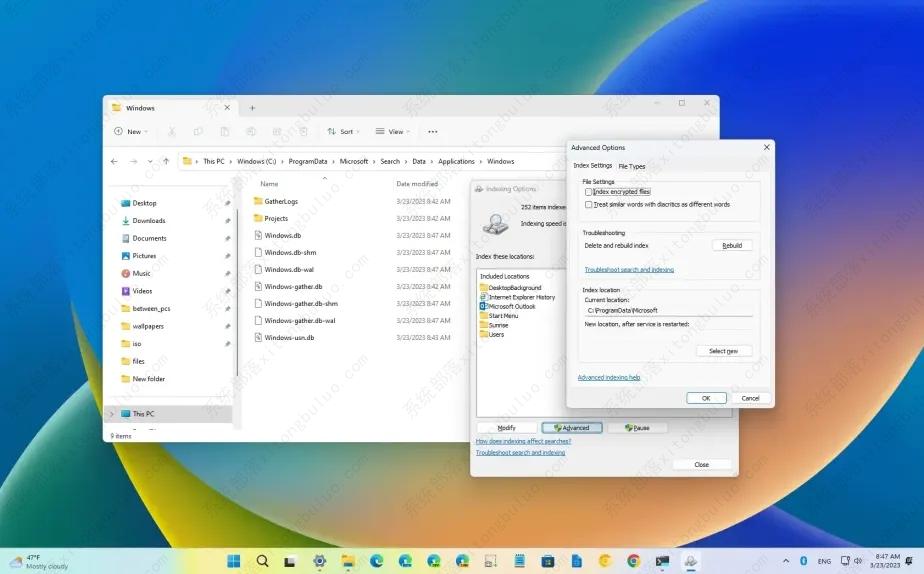Add a new File Explorer tab
924x574 pixels.
(x=252, y=108)
